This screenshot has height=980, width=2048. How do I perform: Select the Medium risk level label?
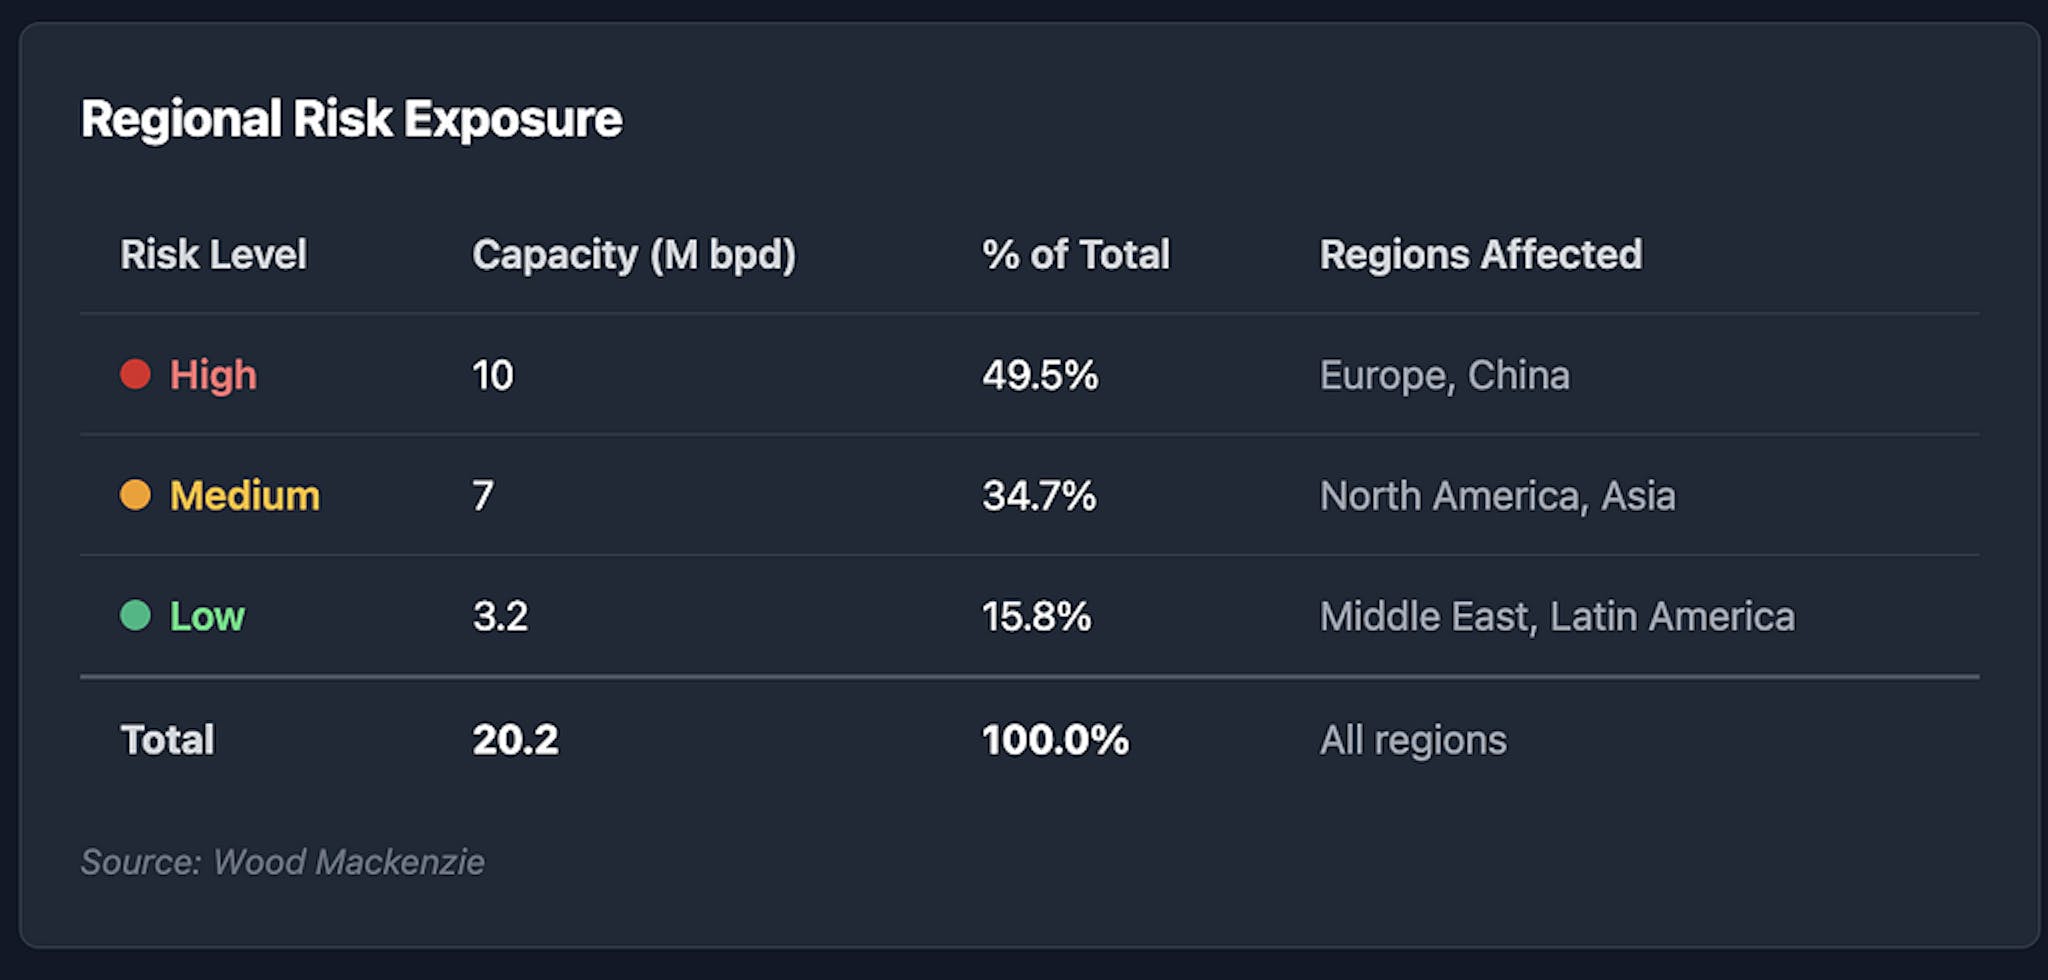pos(245,496)
